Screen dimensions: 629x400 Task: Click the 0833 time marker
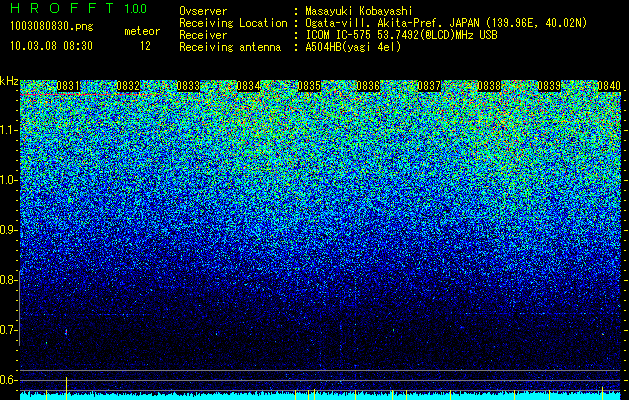(x=189, y=86)
